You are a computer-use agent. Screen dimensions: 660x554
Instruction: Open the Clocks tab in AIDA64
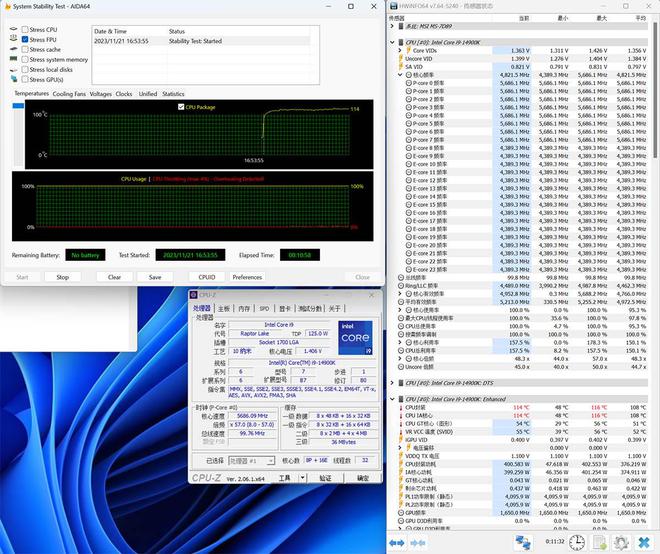124,94
